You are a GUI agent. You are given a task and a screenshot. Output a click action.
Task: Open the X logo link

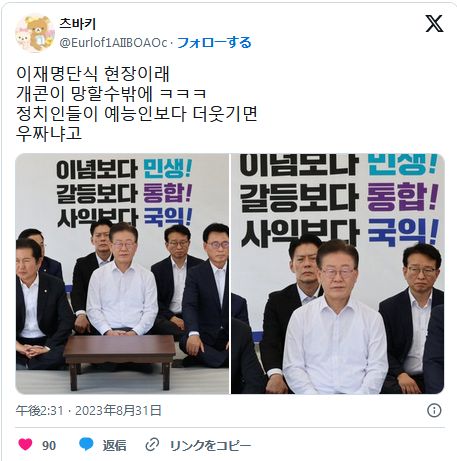[434, 23]
